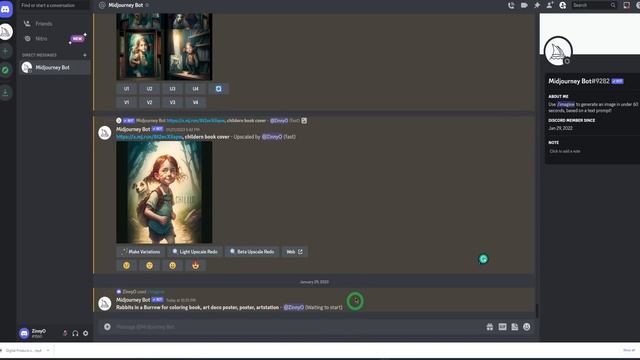This screenshot has width=640, height=360.
Task: Click the U4 upscale button
Action: click(x=196, y=89)
